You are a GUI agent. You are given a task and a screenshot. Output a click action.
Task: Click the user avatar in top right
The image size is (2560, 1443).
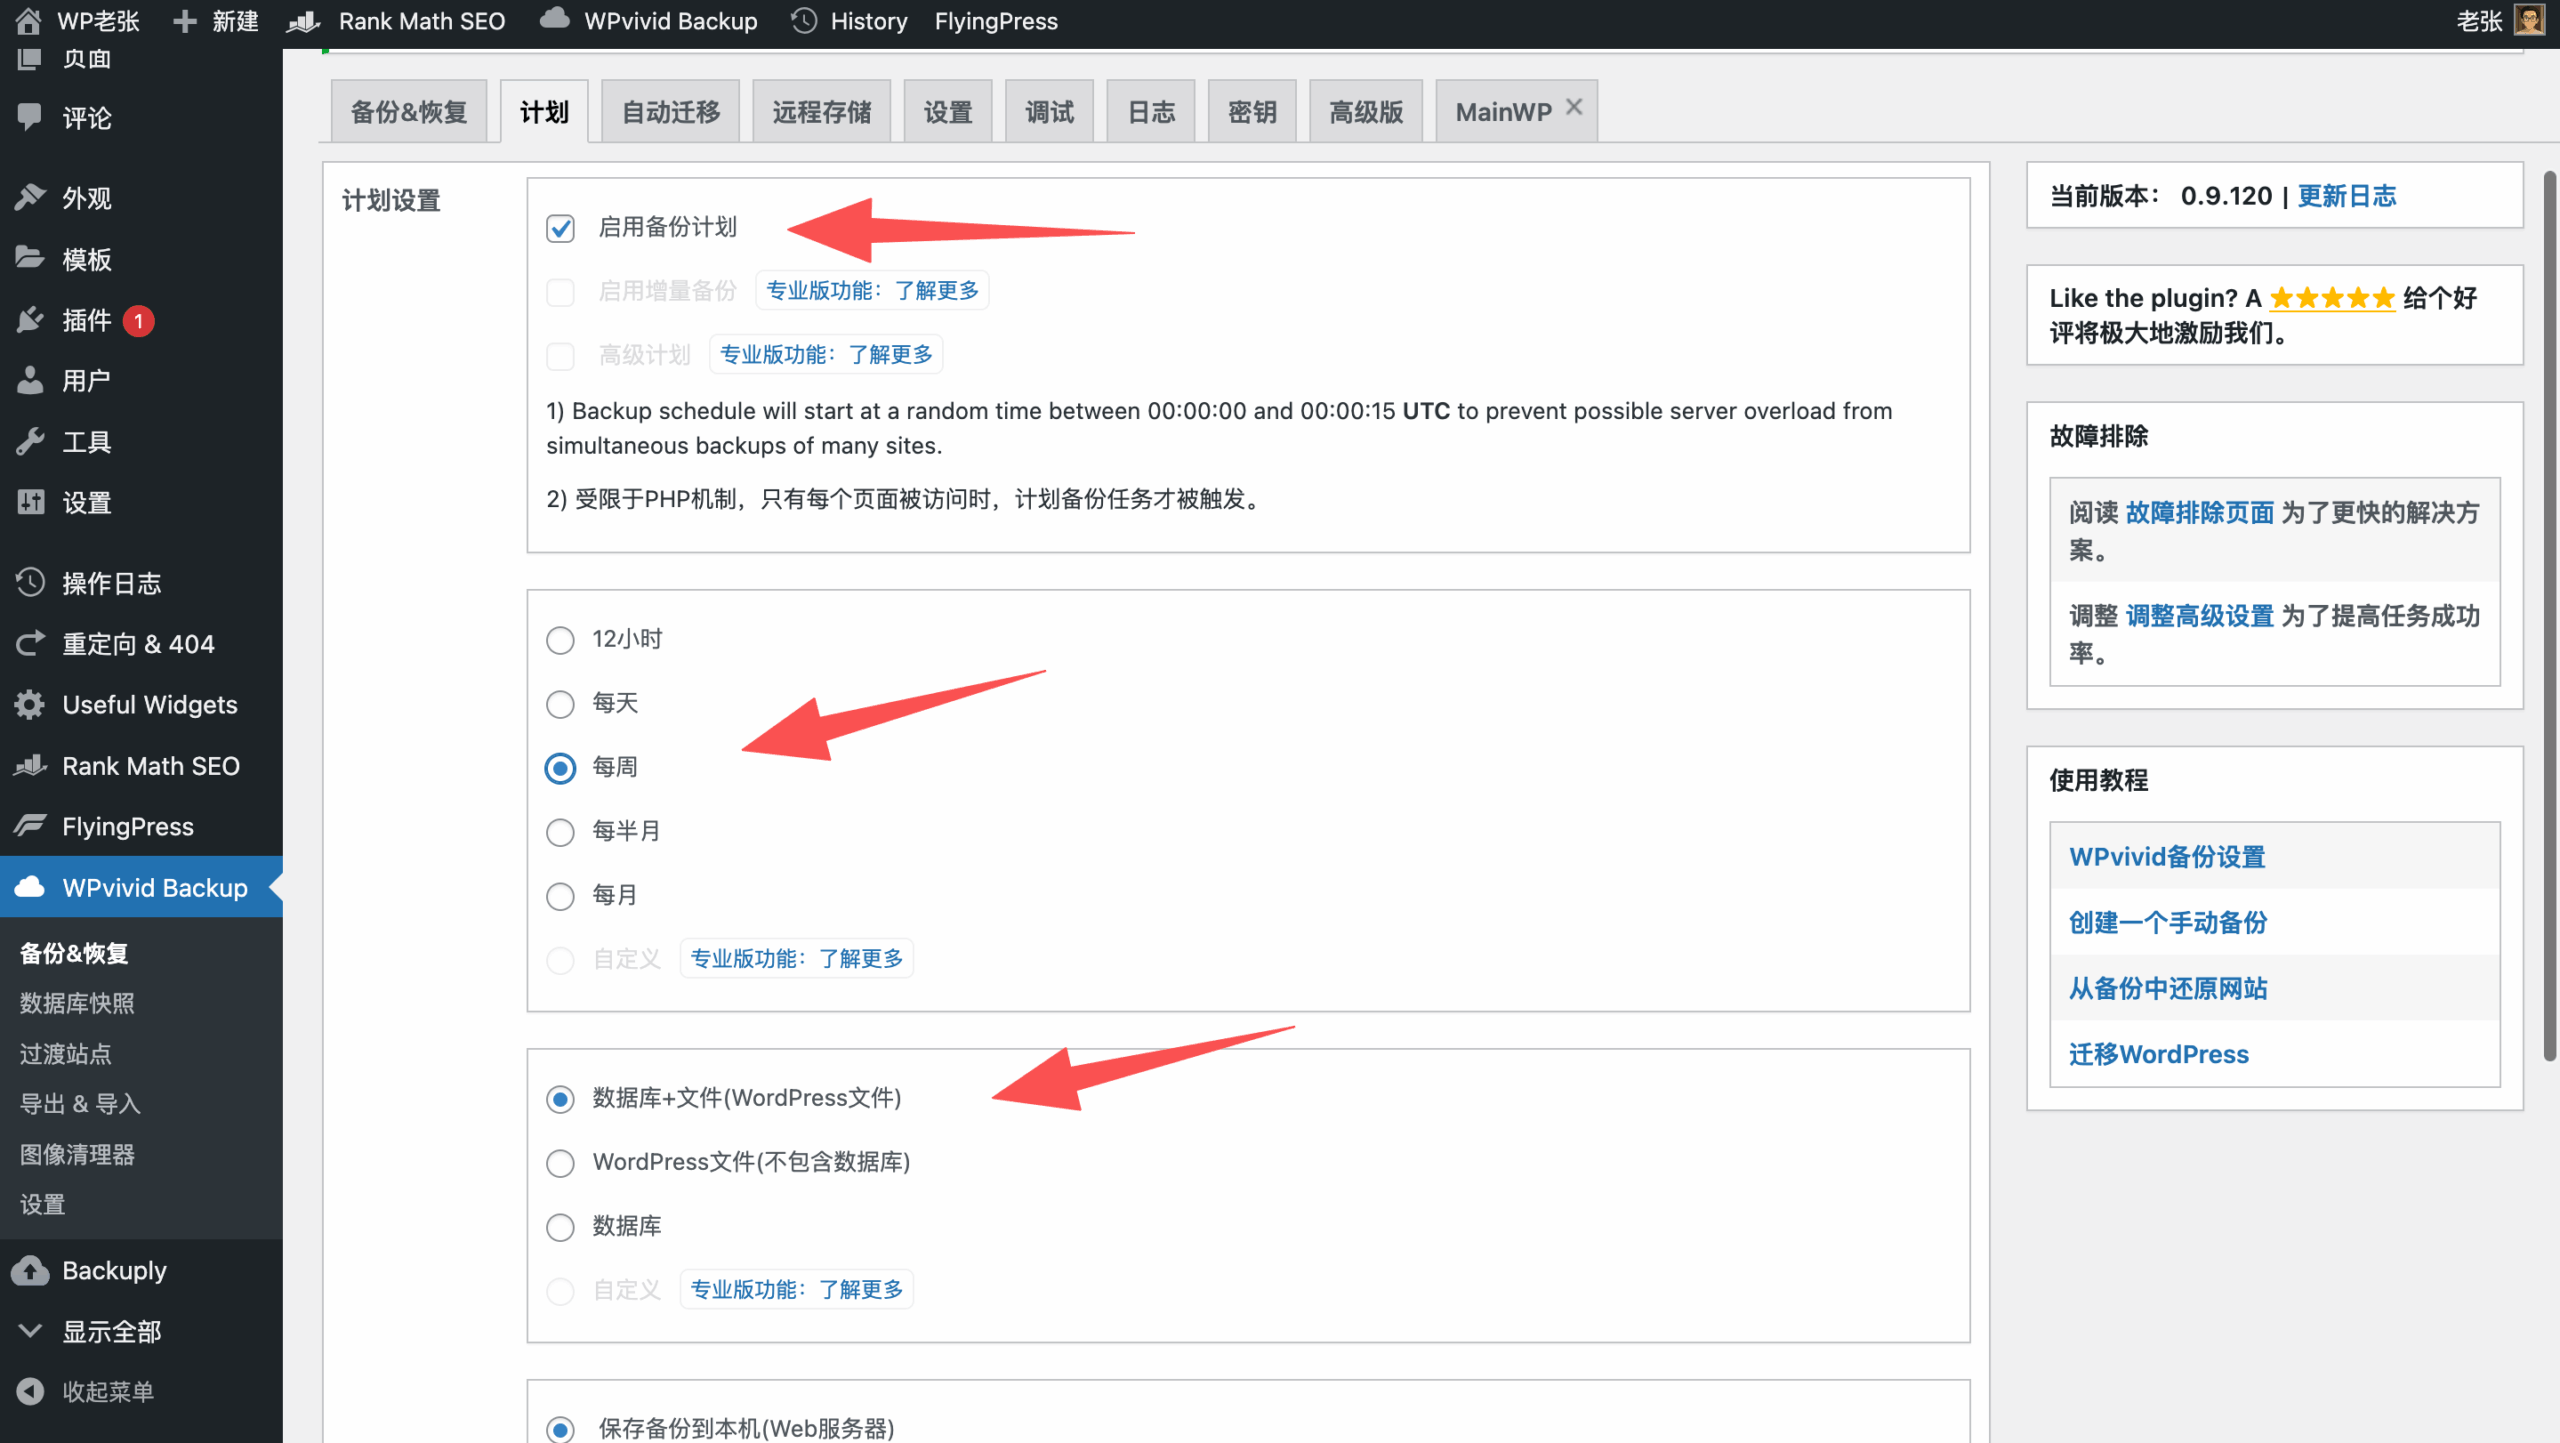click(x=2530, y=20)
